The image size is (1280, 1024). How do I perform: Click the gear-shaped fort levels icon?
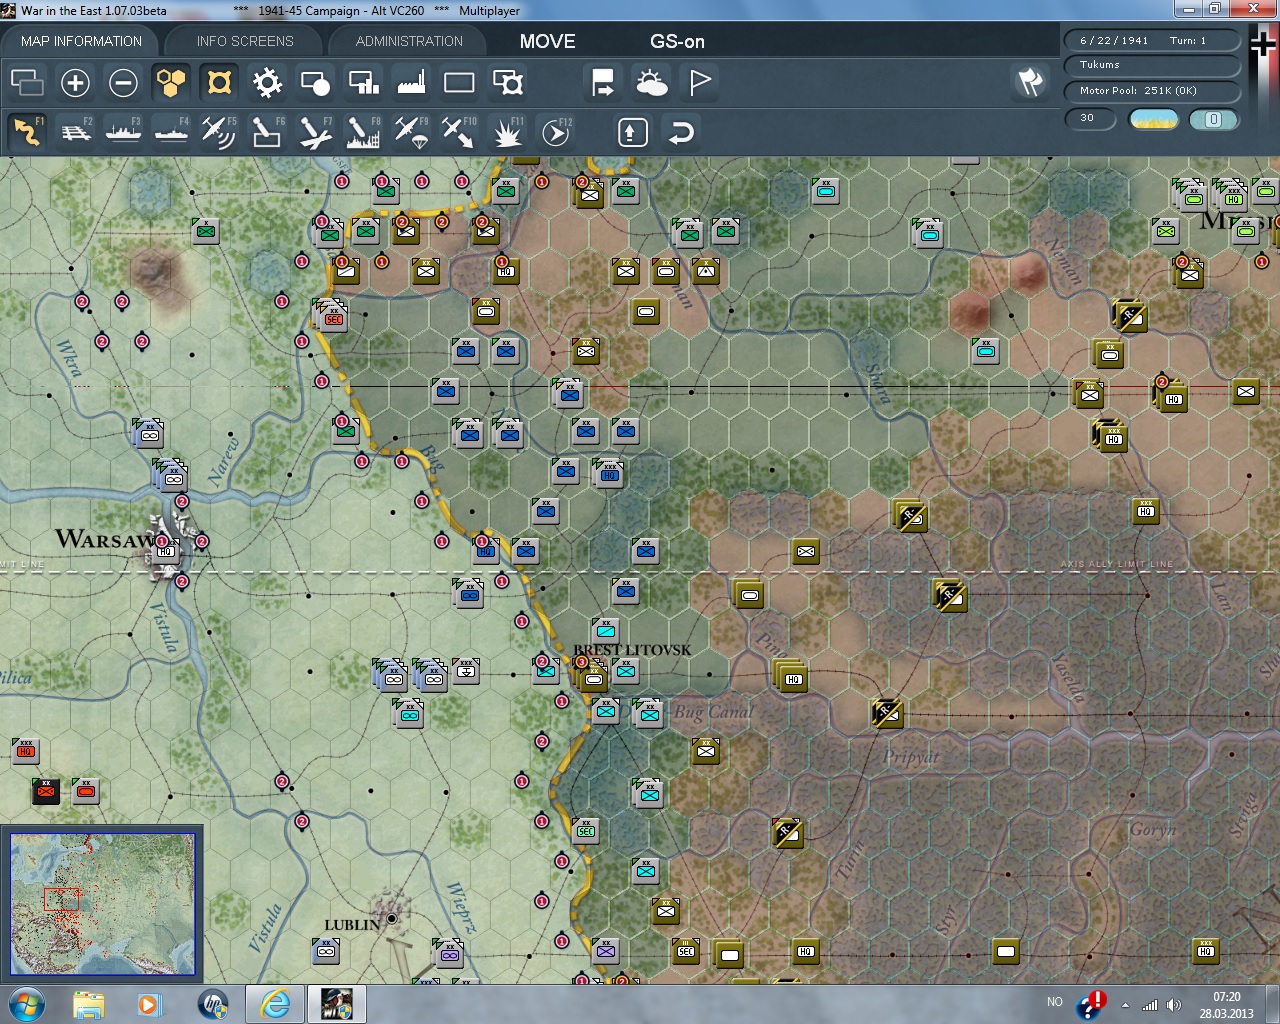coord(267,82)
